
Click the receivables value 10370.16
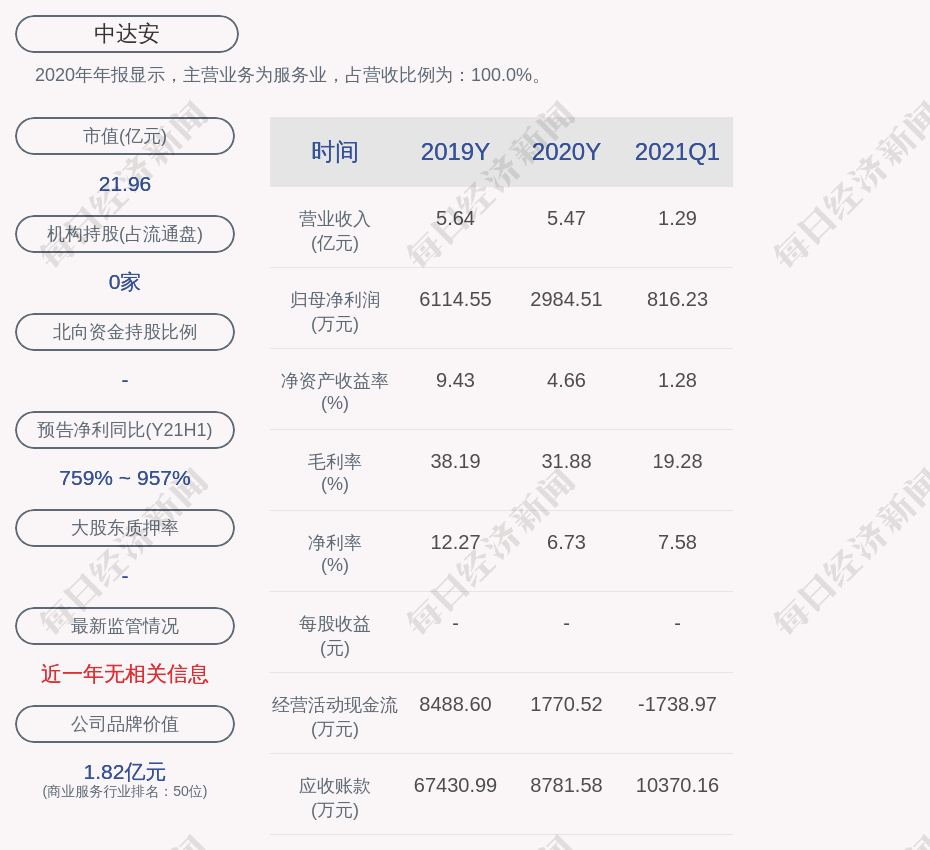pos(677,785)
